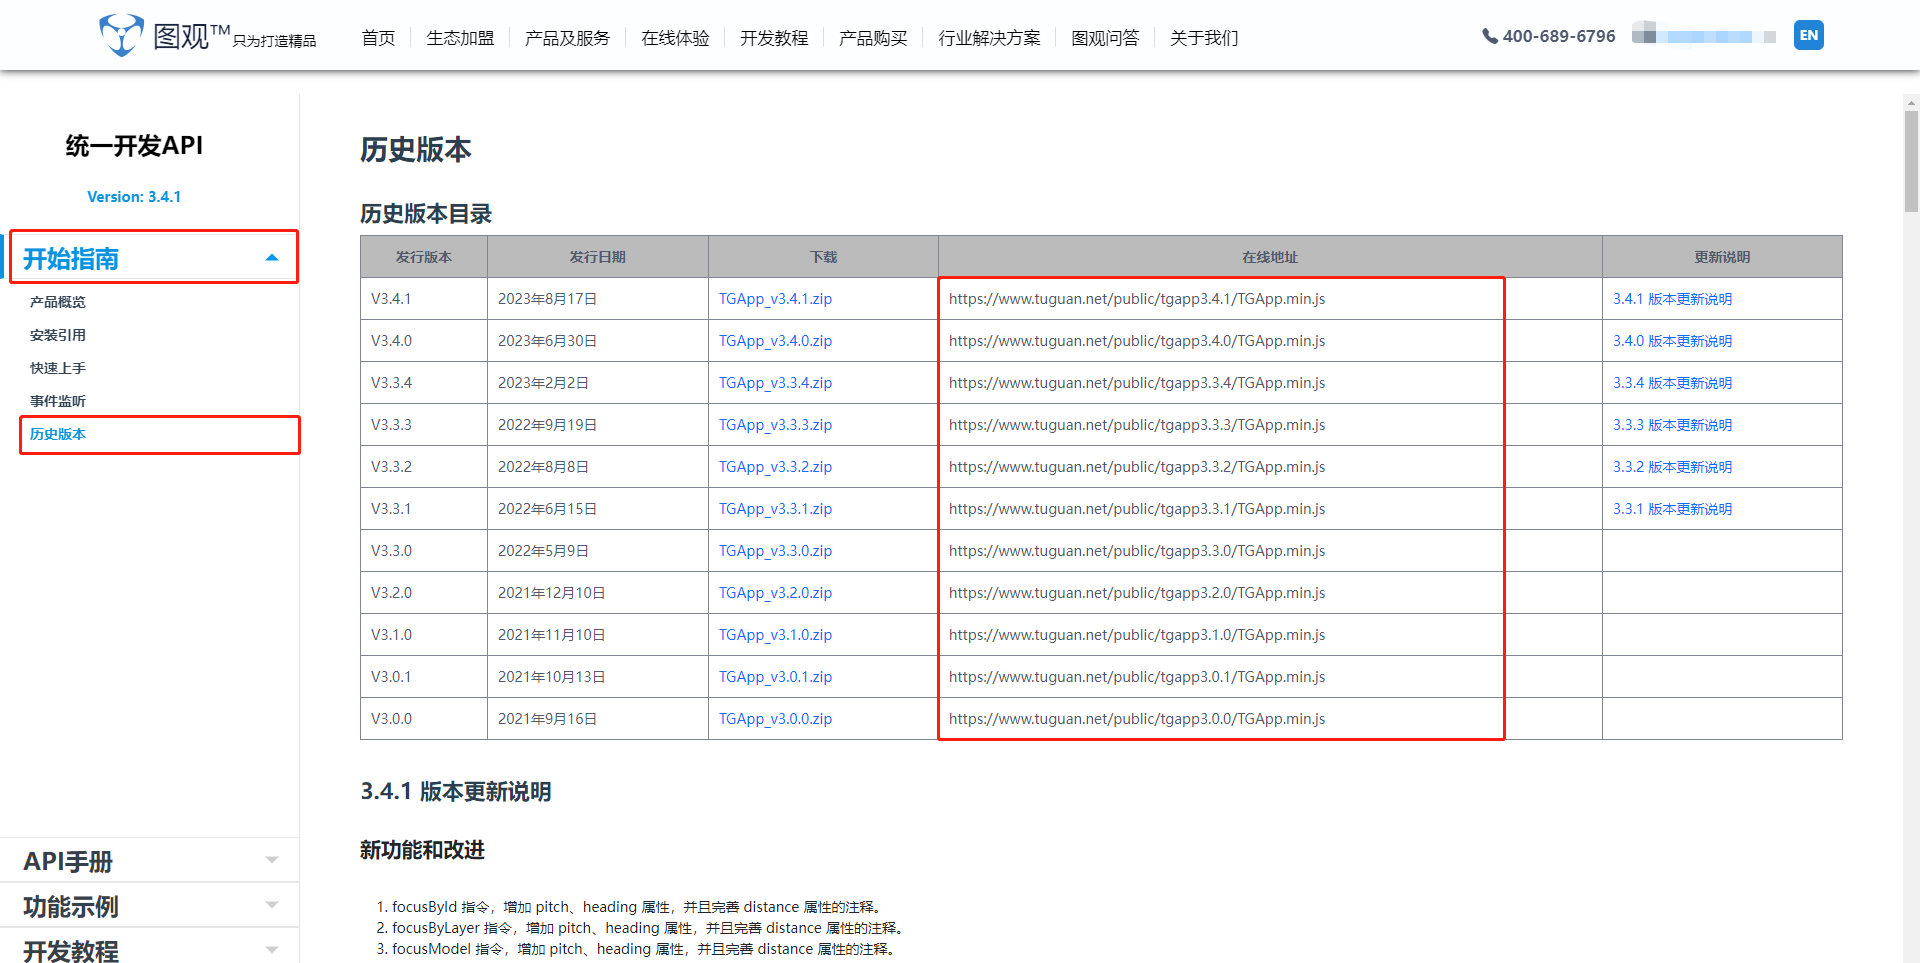The height and width of the screenshot is (963, 1920).
Task: Expand the API手册 section arrow
Action: coord(272,860)
